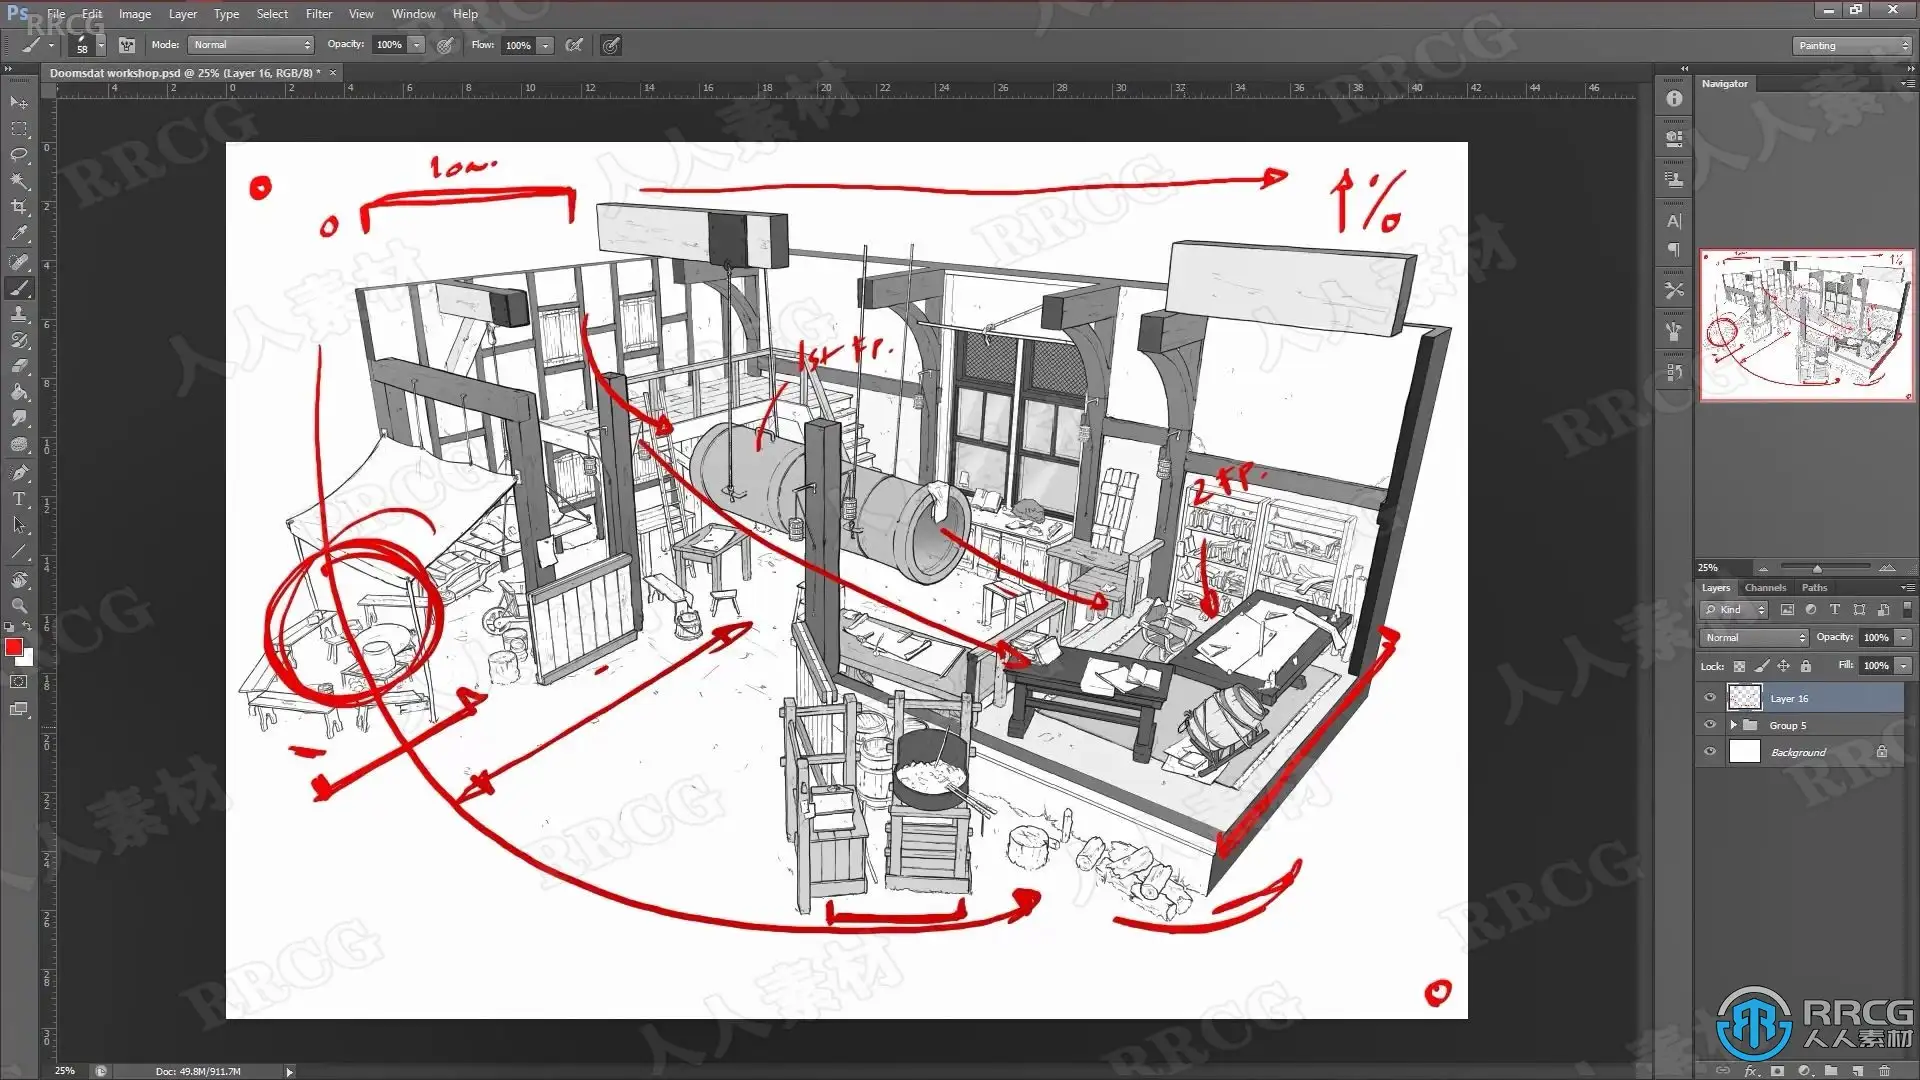This screenshot has width=1920, height=1080.
Task: Open the Painting workspace dropdown
Action: [1851, 46]
